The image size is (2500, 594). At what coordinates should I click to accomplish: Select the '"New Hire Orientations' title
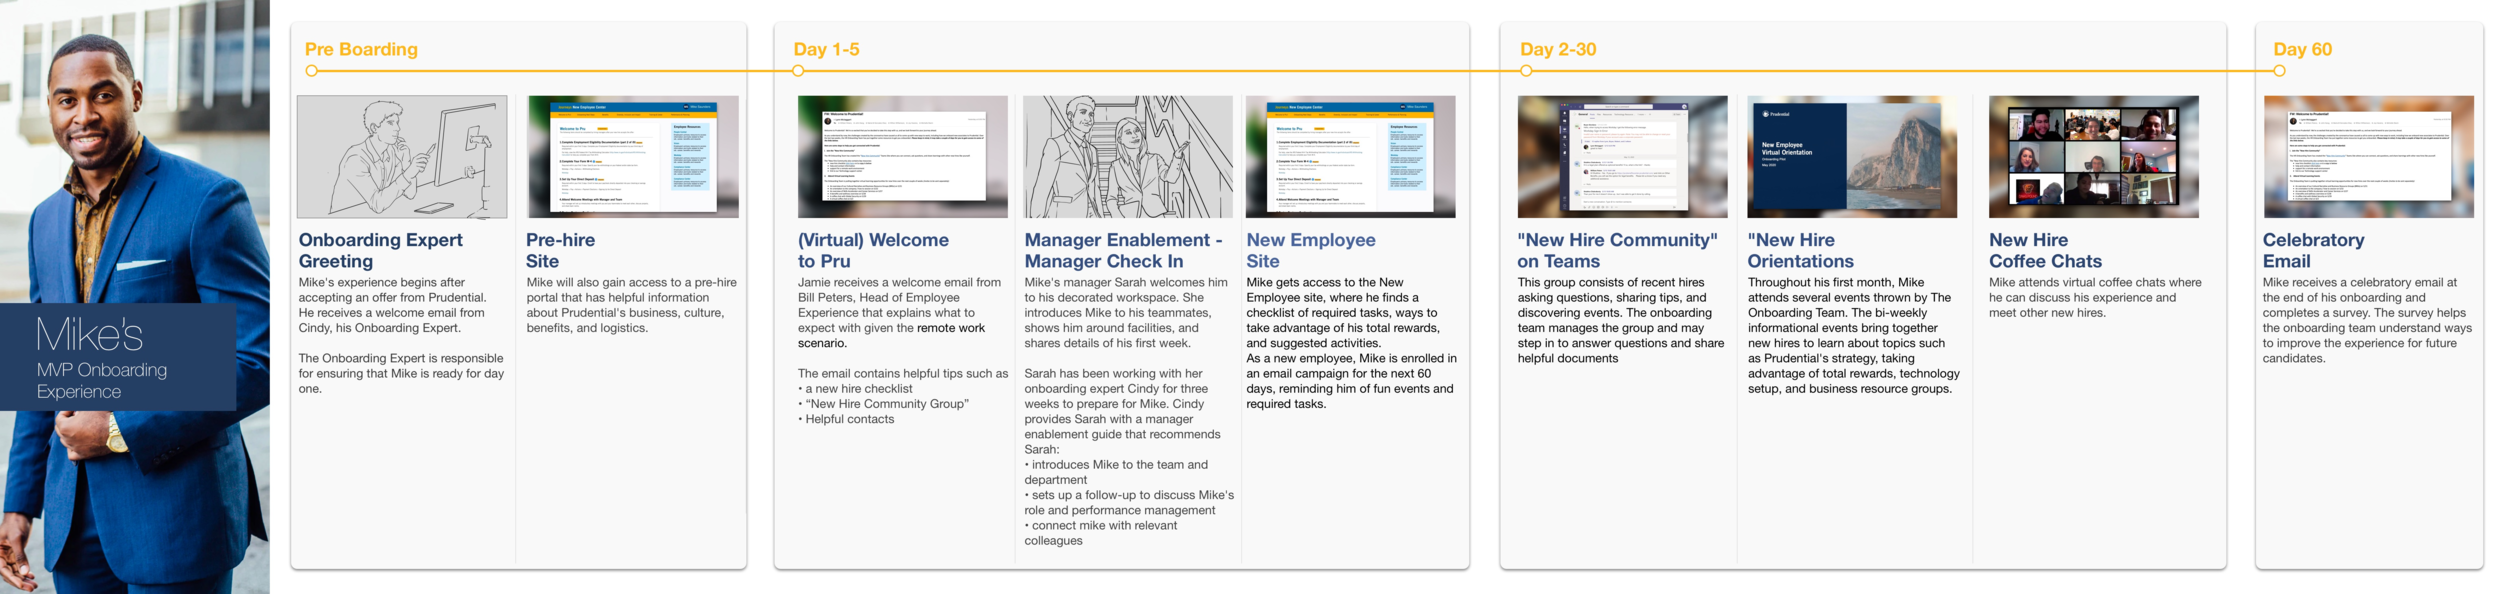[1800, 250]
